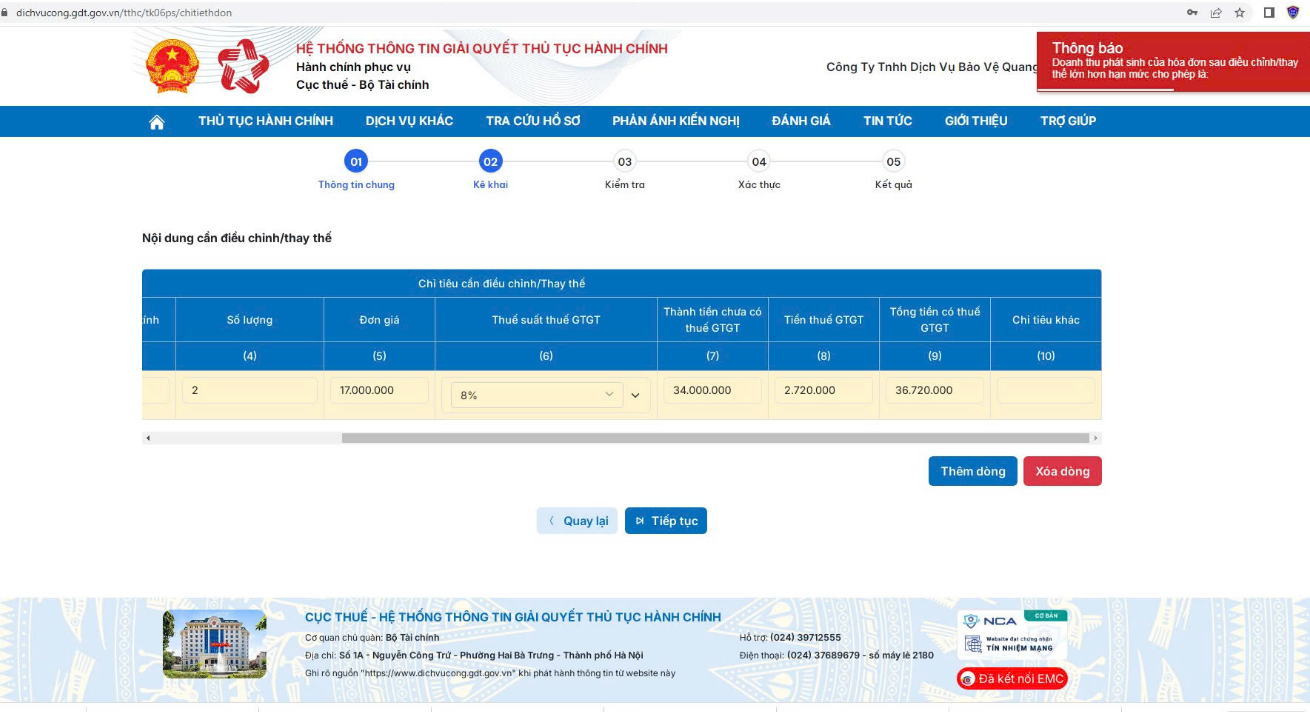Click the share page icon in address bar
This screenshot has height=712, width=1310.
[1216, 13]
